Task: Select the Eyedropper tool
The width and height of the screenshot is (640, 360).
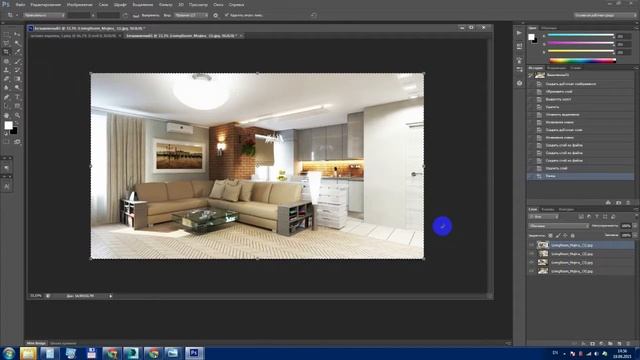Action: click(x=17, y=52)
